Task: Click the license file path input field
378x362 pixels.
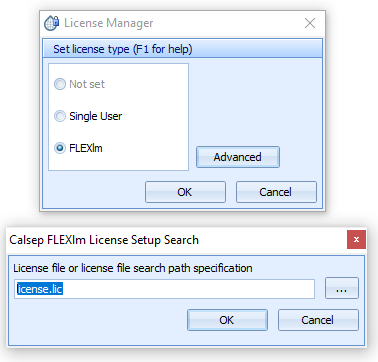Action: (164, 289)
